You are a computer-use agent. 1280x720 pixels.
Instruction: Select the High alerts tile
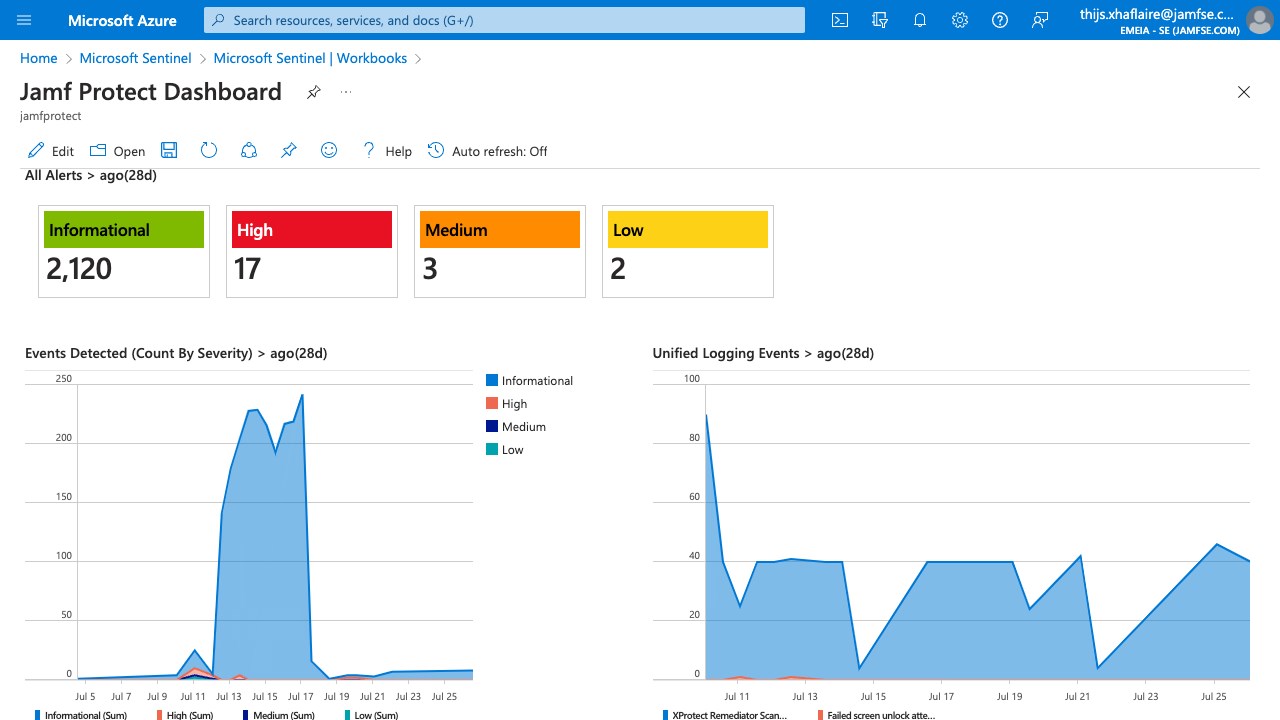(312, 252)
